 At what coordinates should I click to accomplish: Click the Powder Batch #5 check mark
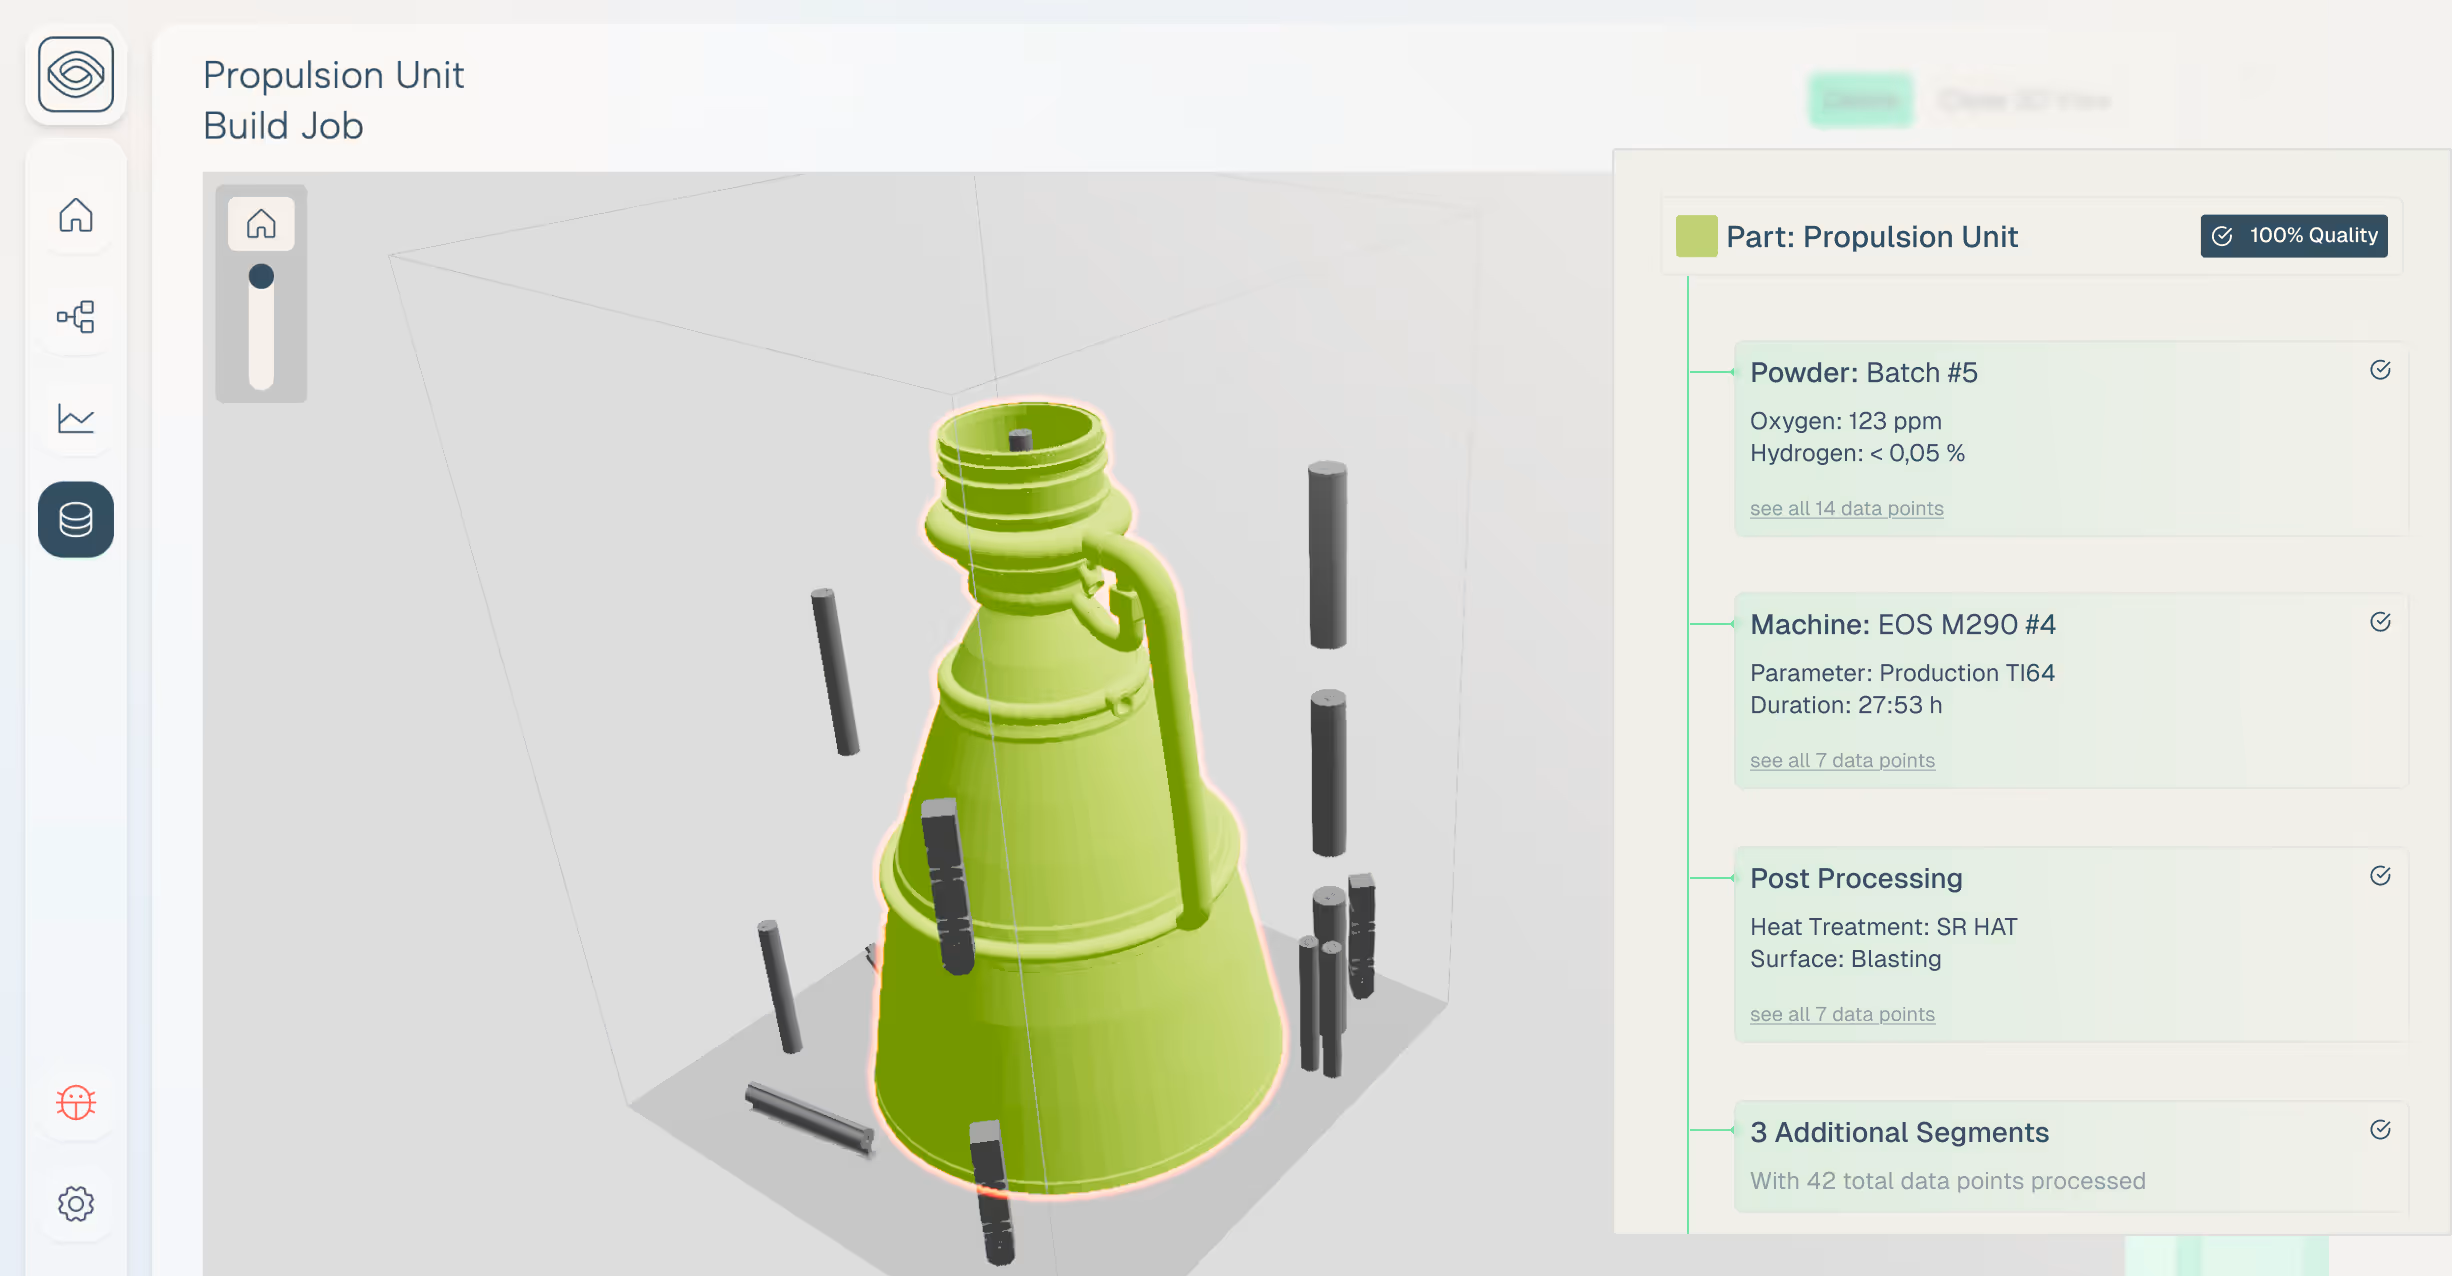2380,370
